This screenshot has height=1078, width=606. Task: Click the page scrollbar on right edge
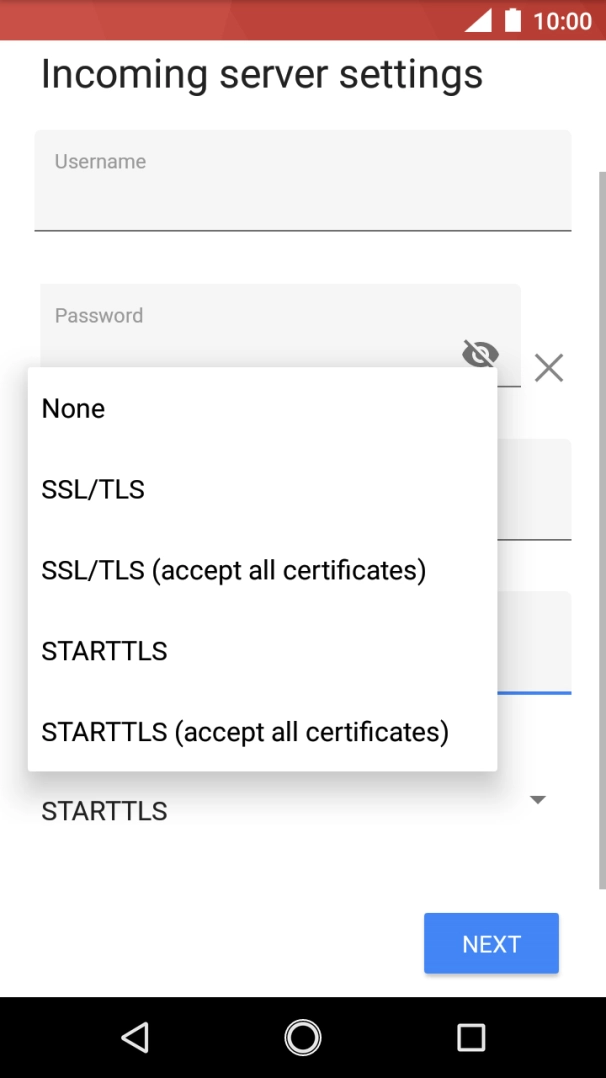click(x=601, y=528)
